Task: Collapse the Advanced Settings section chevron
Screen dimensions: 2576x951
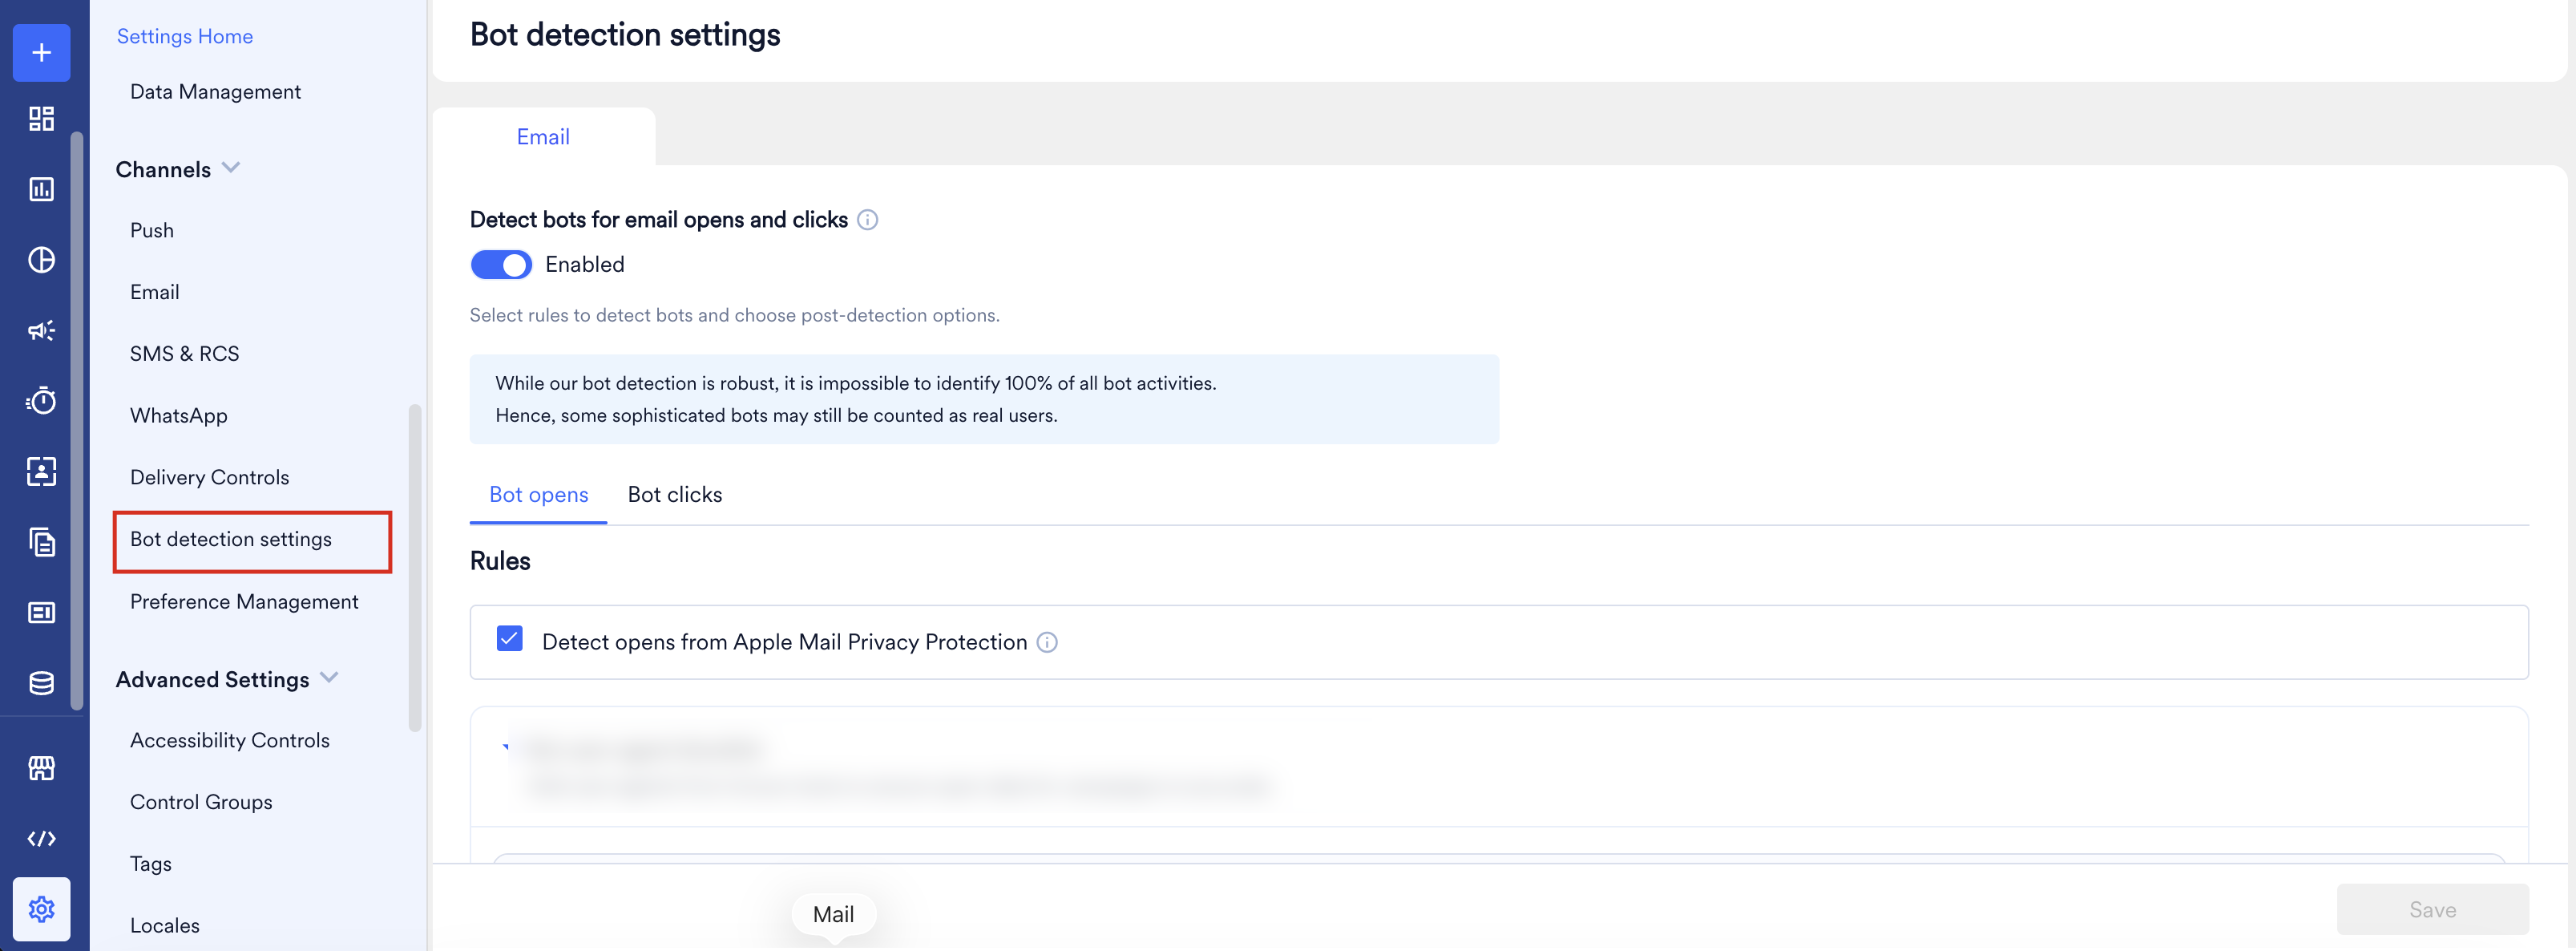Action: (x=329, y=678)
